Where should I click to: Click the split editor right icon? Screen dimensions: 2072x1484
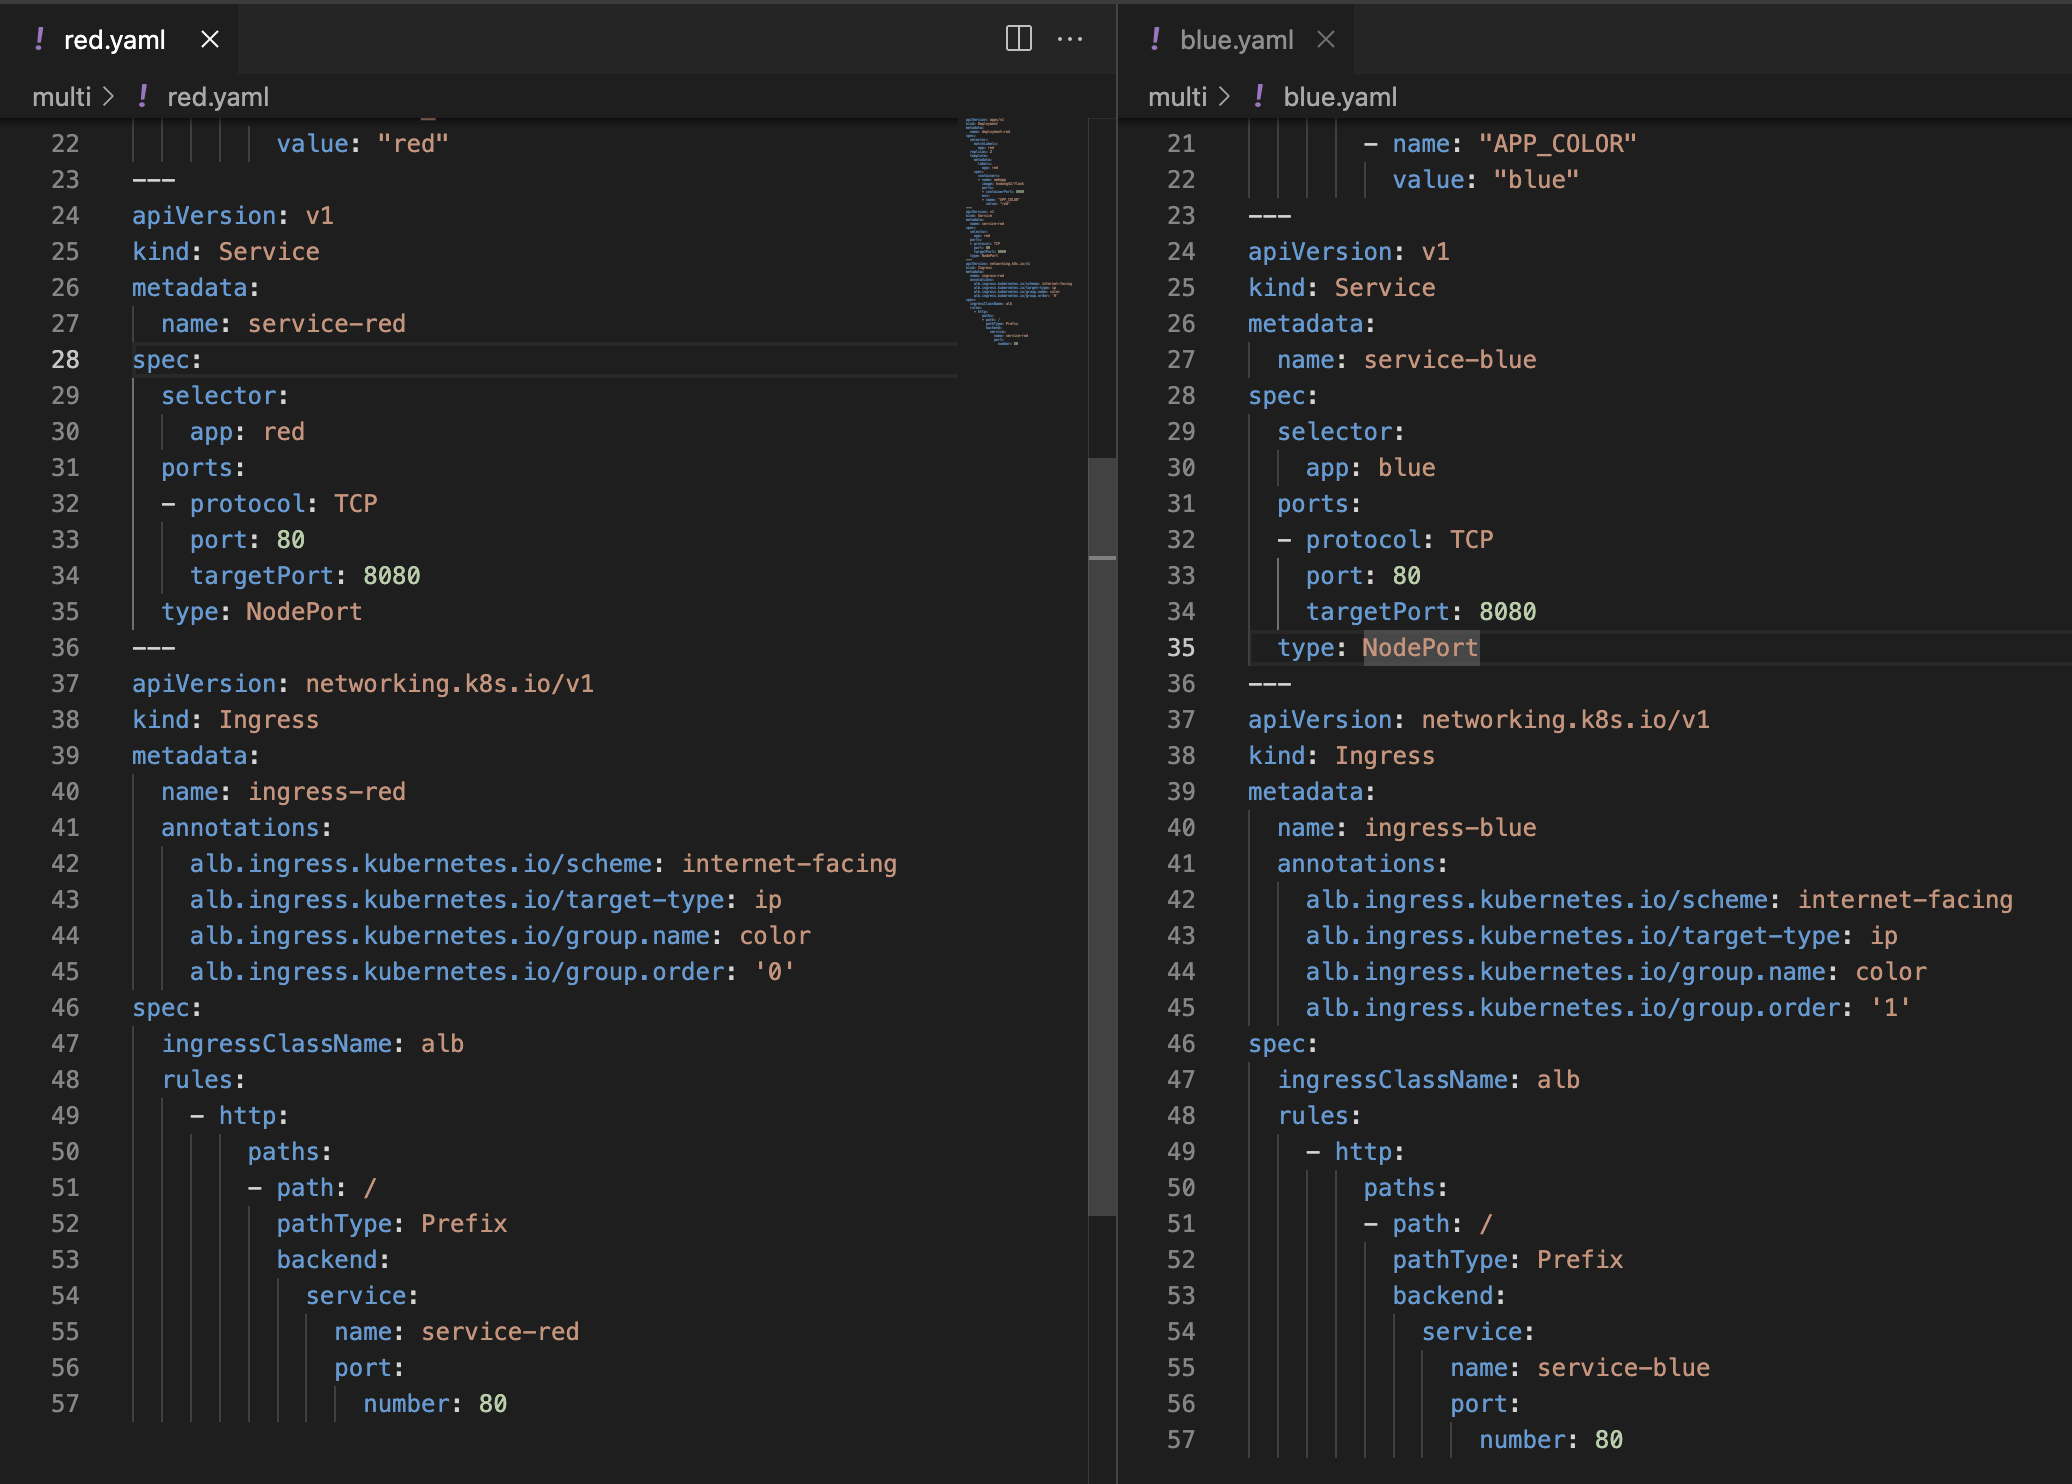[x=1018, y=39]
